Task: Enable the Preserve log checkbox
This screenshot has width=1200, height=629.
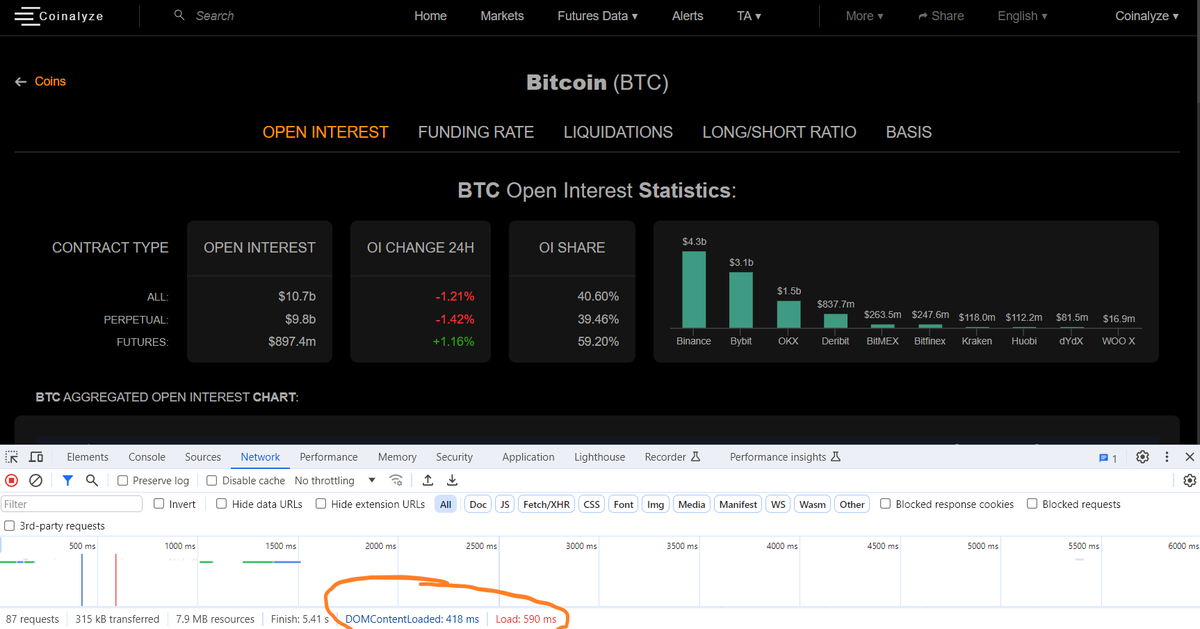Action: [123, 481]
